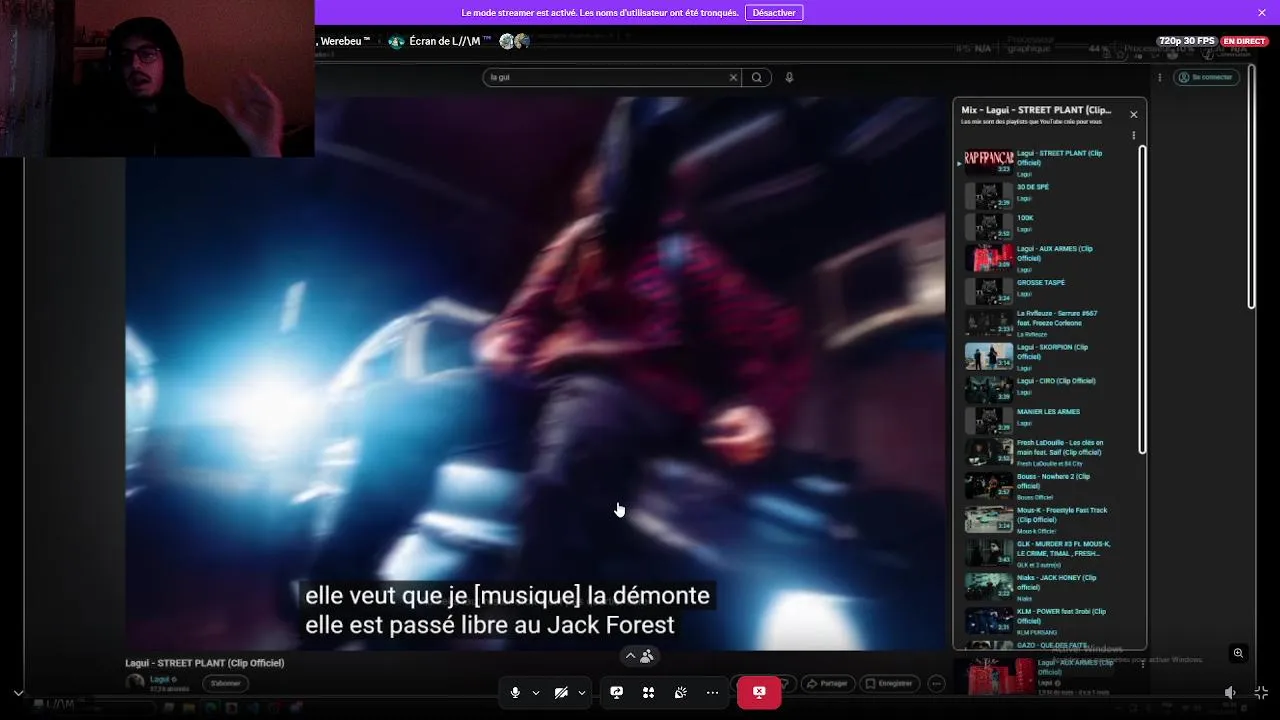Click the viewer avatars next to stream title
1280x720 pixels.
pyautogui.click(x=514, y=41)
